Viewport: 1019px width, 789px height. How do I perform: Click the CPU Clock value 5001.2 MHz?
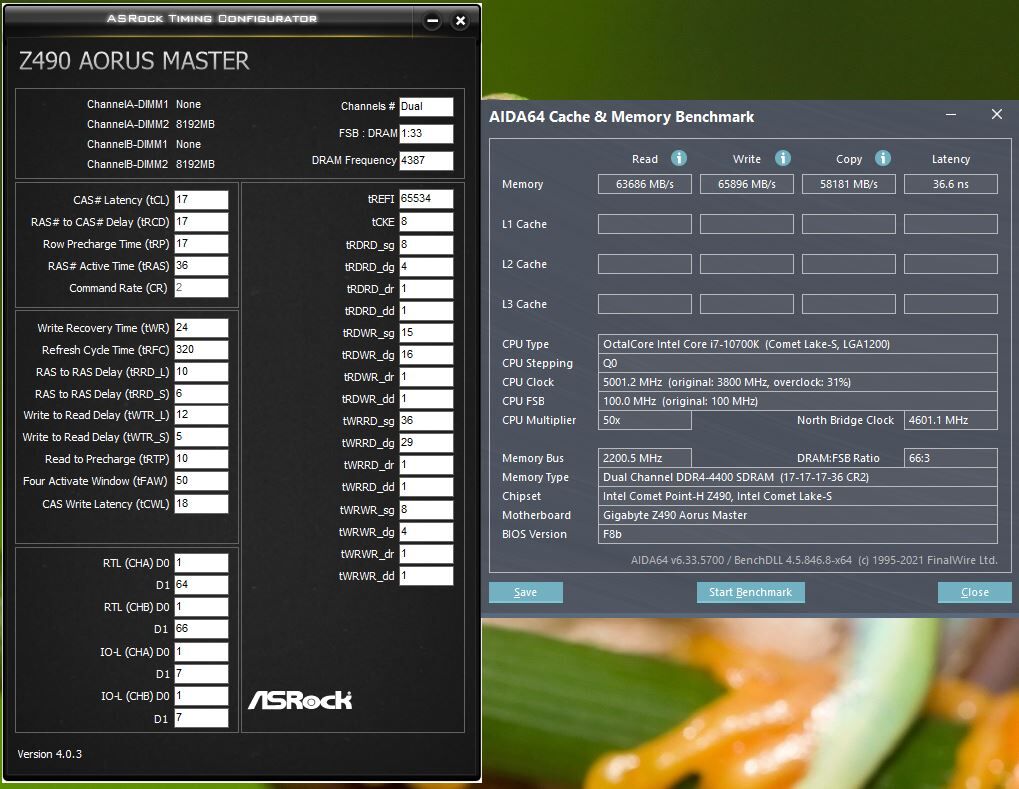click(x=797, y=382)
